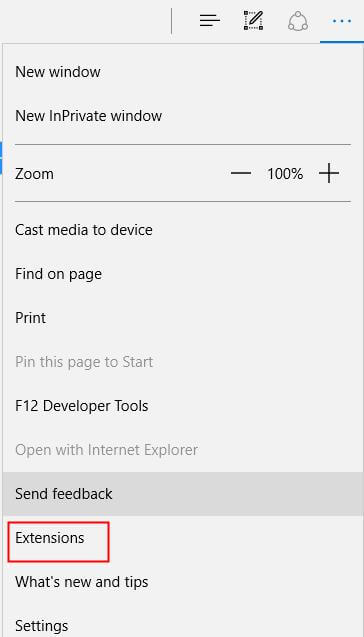Image resolution: width=364 pixels, height=637 pixels.
Task: Click the Zoom label row
Action: pos(34,174)
